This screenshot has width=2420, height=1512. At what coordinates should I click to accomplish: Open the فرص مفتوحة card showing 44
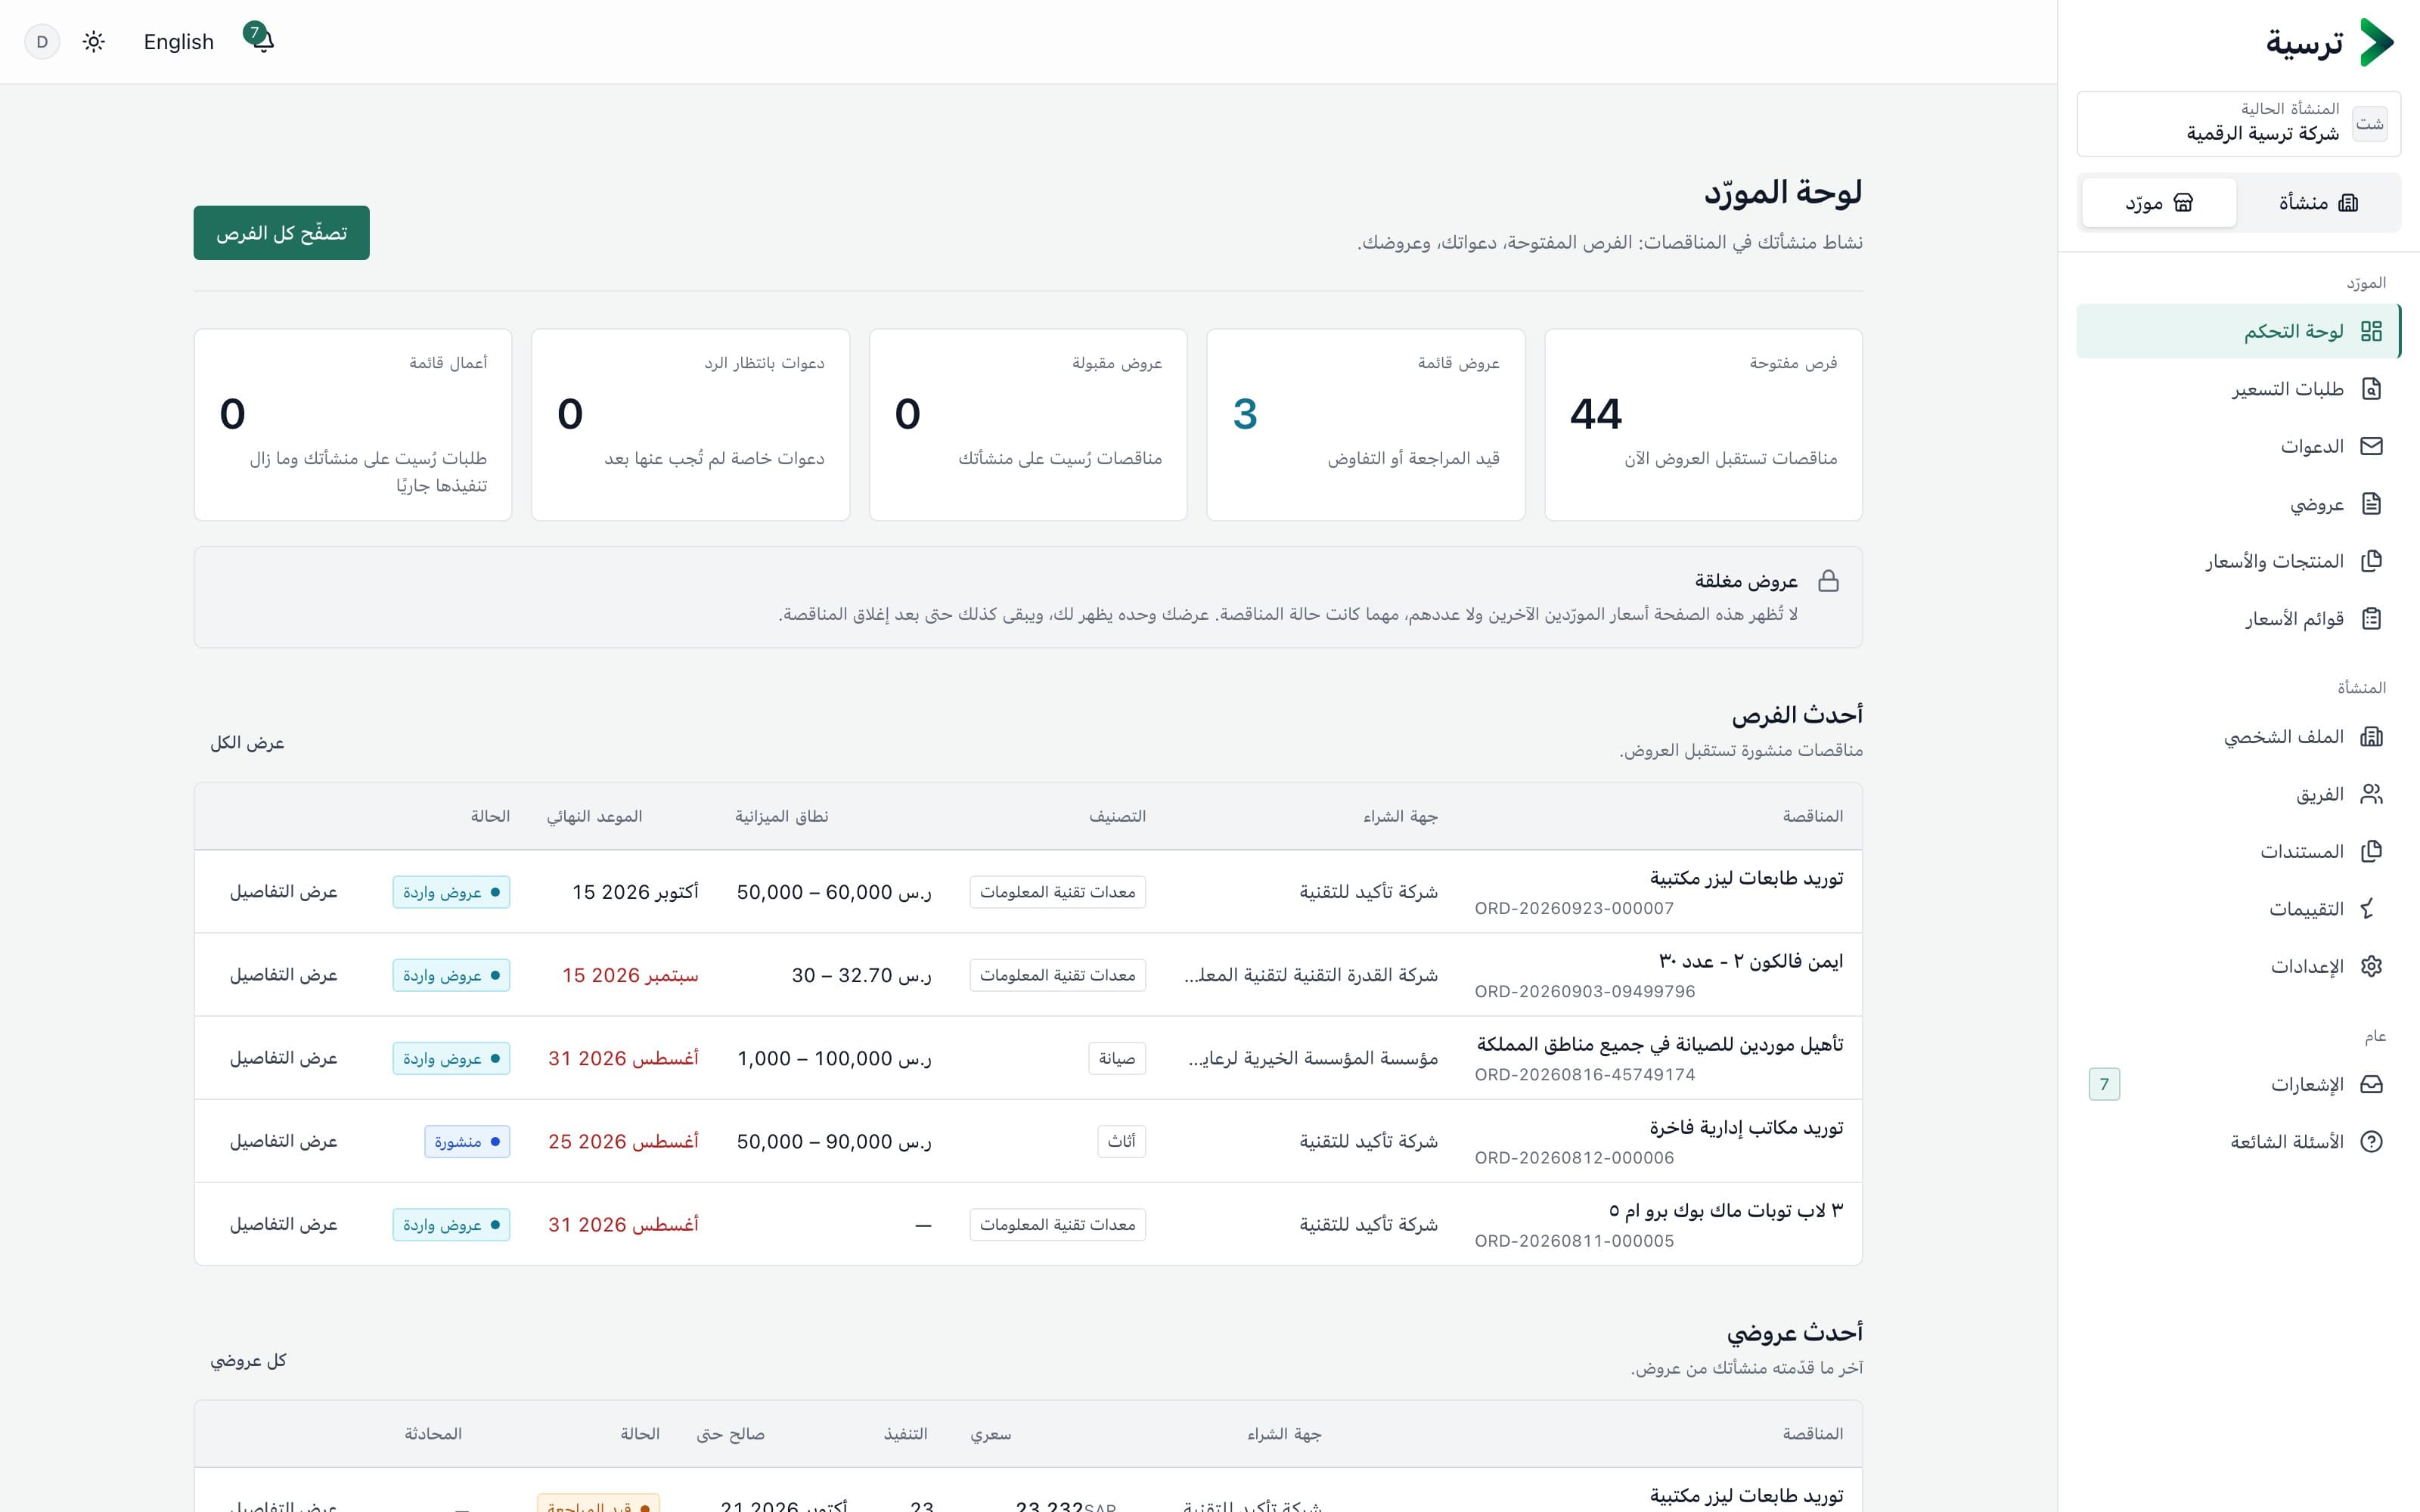pos(1703,425)
